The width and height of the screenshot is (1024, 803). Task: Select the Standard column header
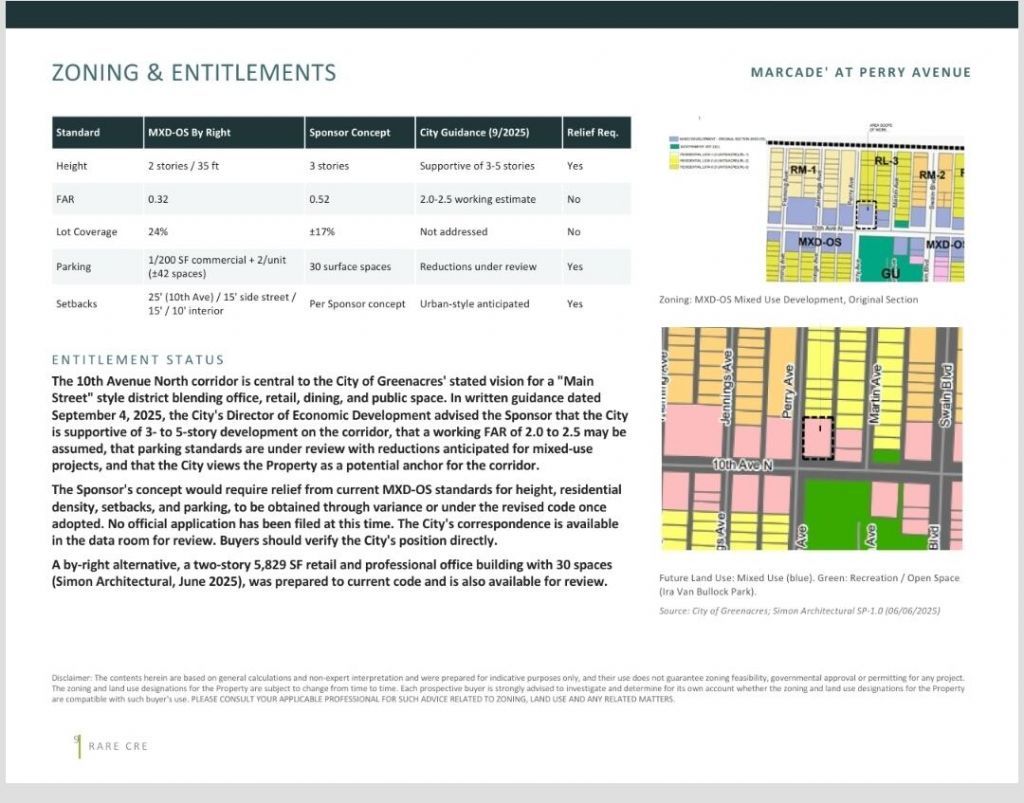tap(97, 133)
